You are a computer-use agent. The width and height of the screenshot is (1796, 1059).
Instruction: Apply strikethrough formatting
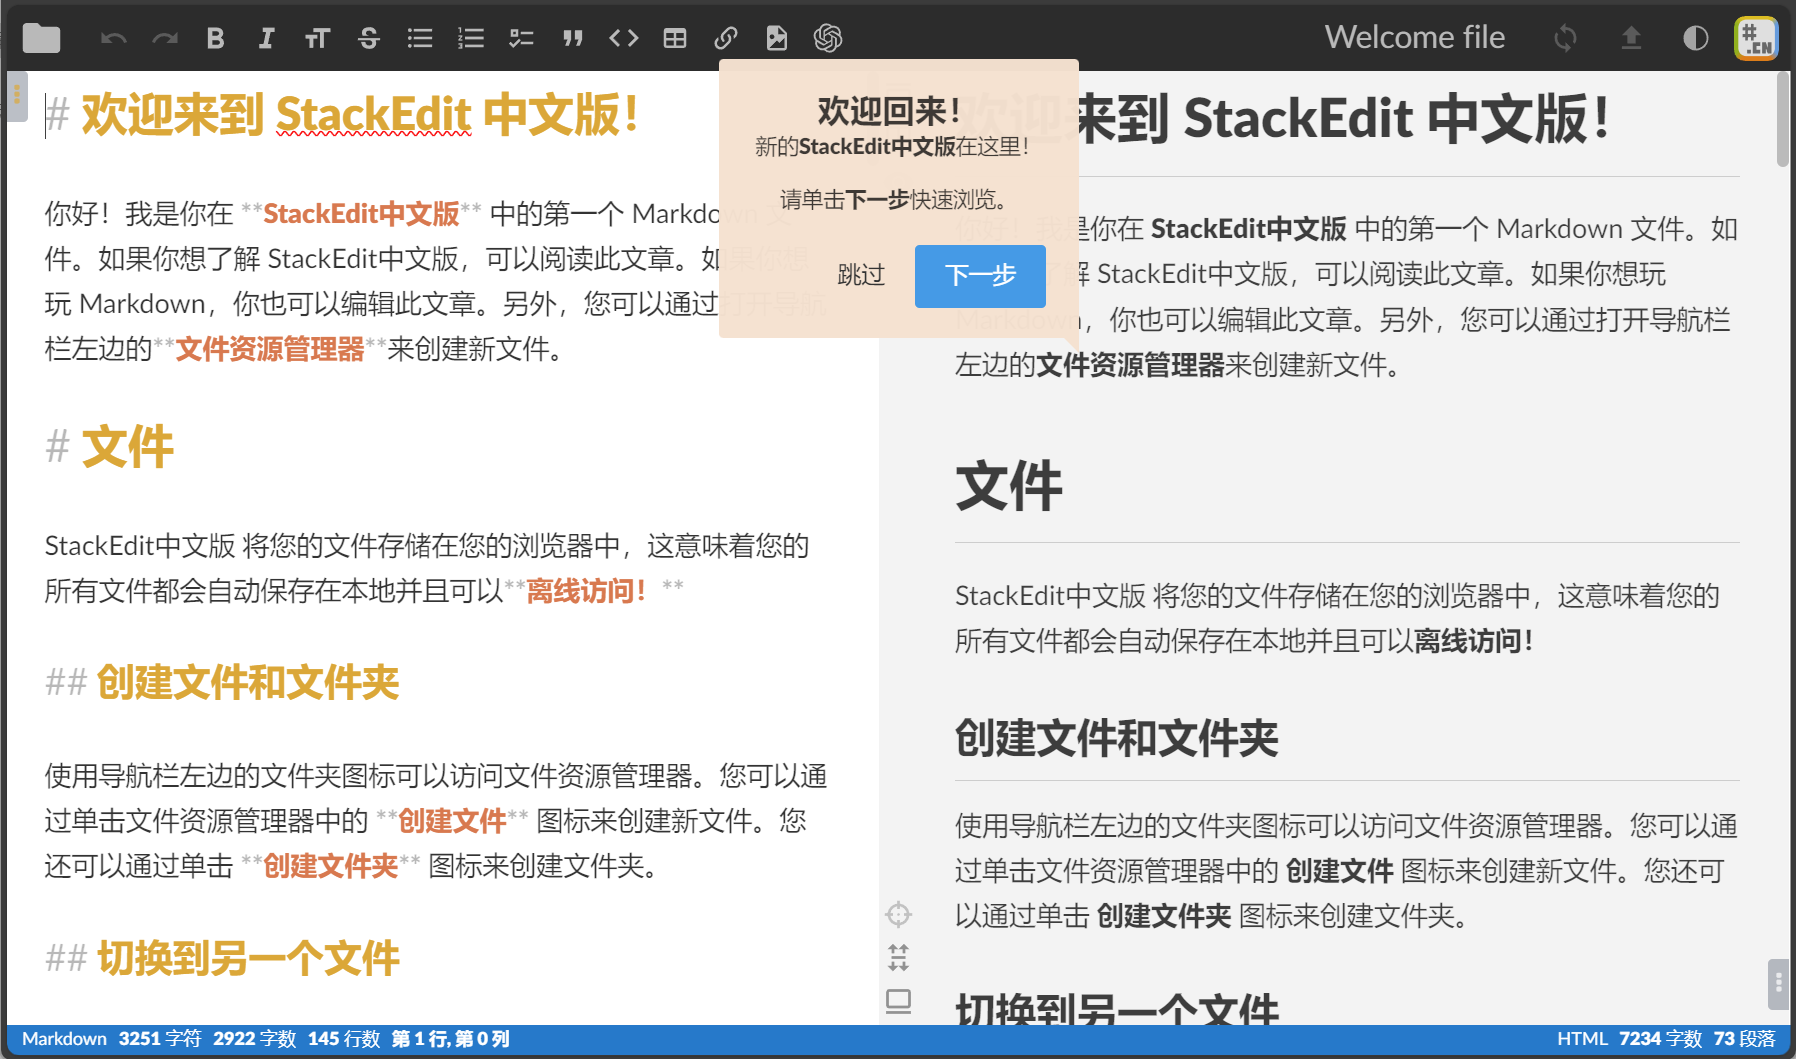[368, 38]
